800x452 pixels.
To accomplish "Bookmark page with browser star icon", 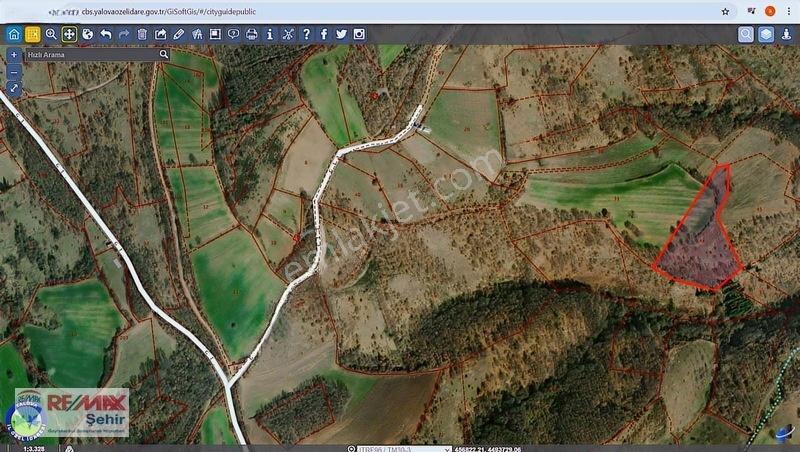I will [x=725, y=11].
